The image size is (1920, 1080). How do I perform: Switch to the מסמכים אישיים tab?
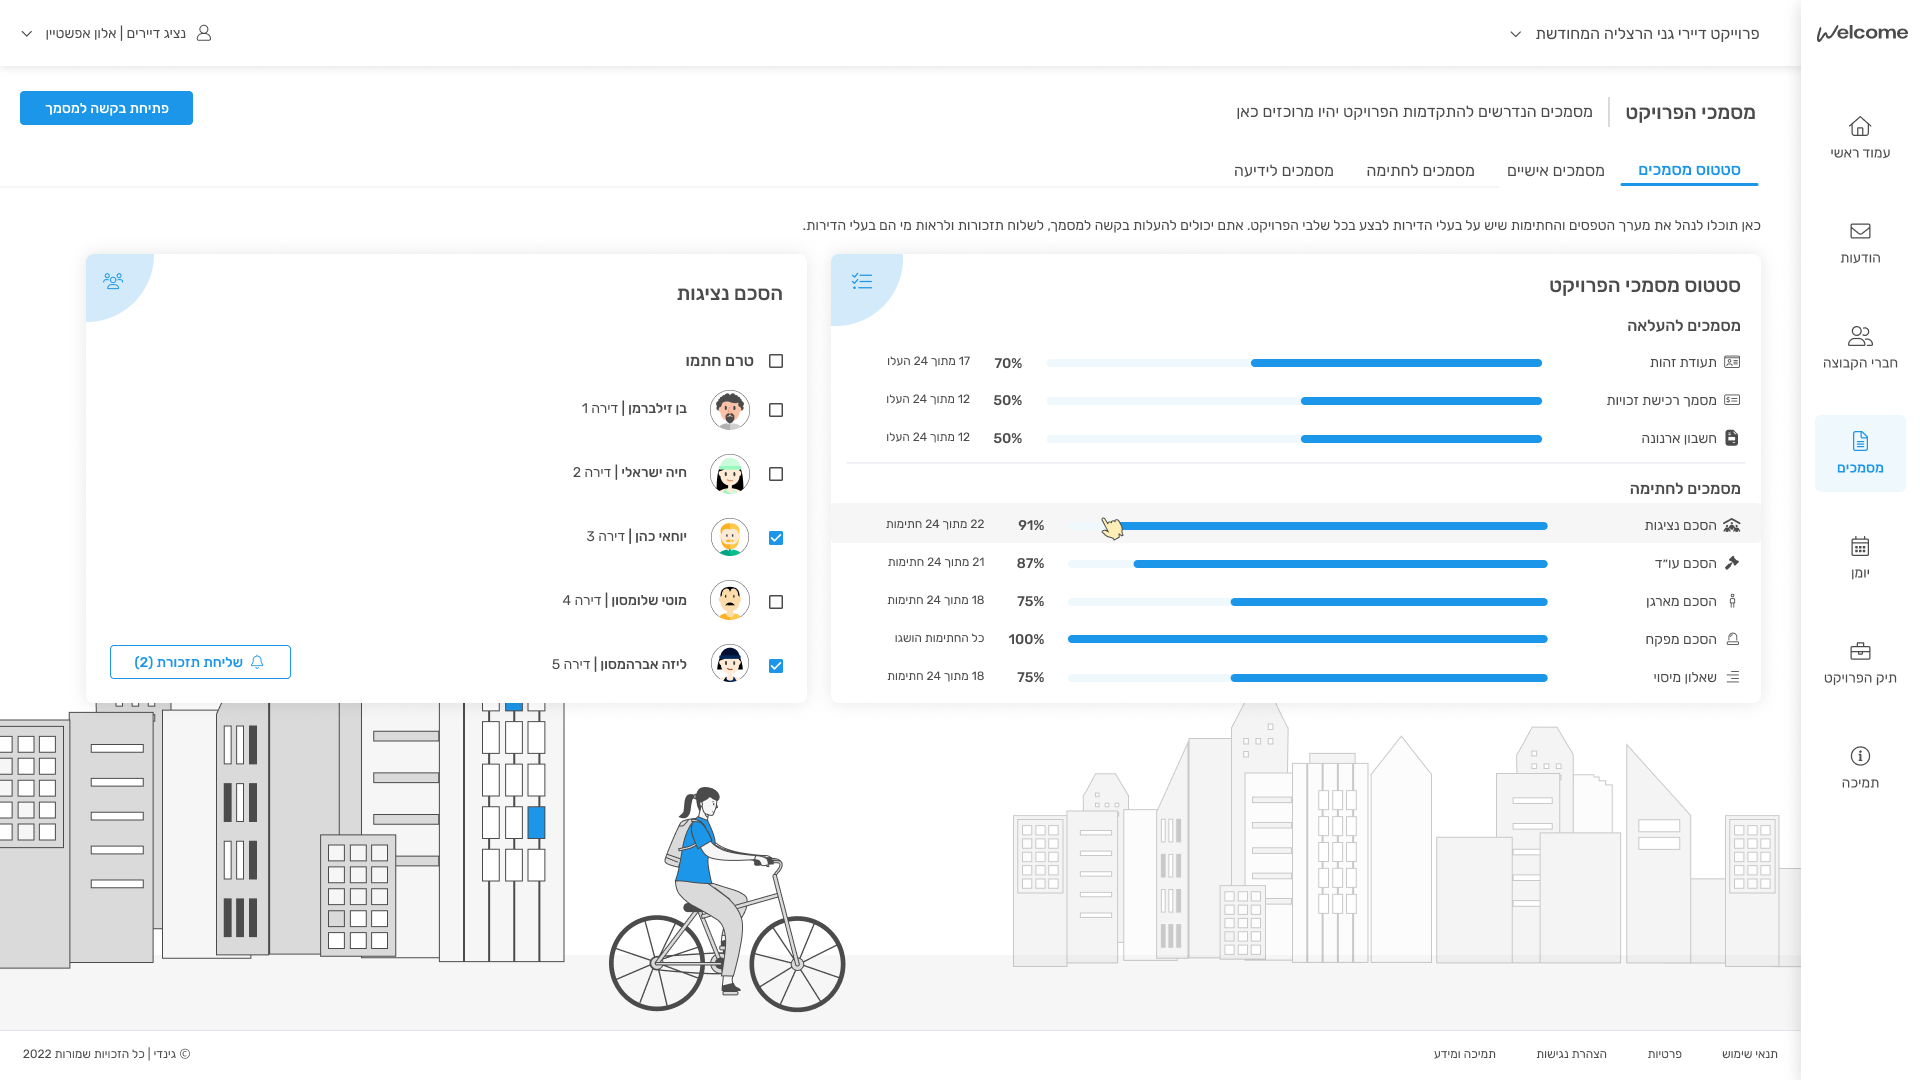pos(1556,171)
